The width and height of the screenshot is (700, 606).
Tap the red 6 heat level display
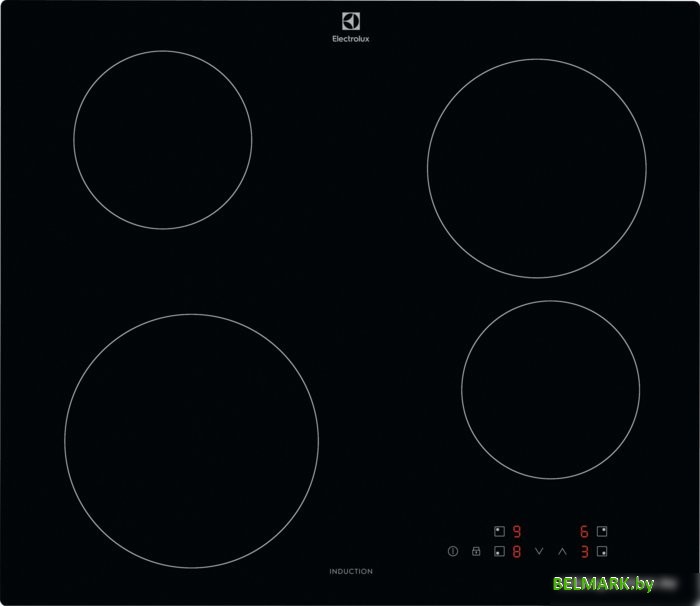[584, 532]
